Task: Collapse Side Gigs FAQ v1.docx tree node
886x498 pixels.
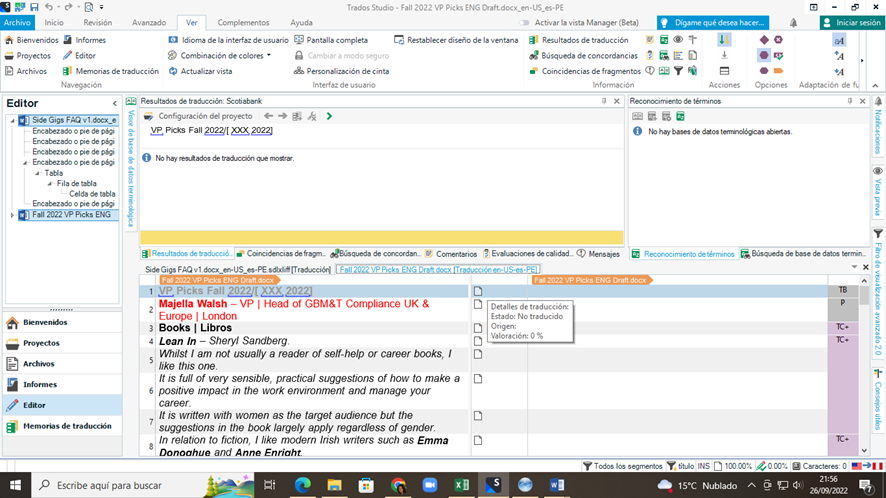Action: click(x=12, y=120)
